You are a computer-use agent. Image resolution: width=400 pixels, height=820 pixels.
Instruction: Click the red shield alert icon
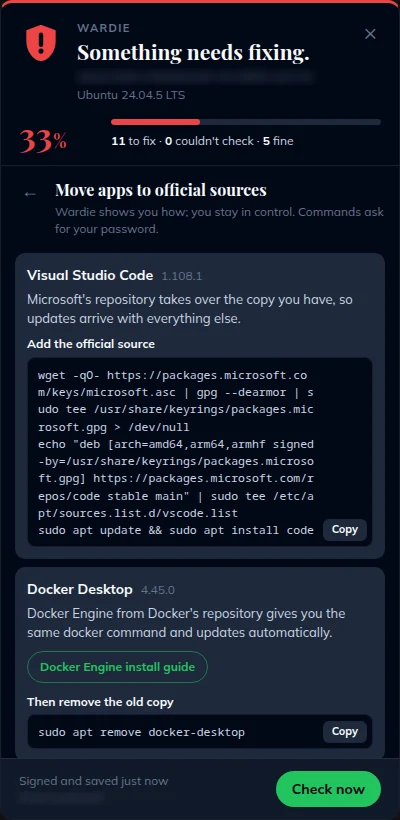tap(41, 42)
